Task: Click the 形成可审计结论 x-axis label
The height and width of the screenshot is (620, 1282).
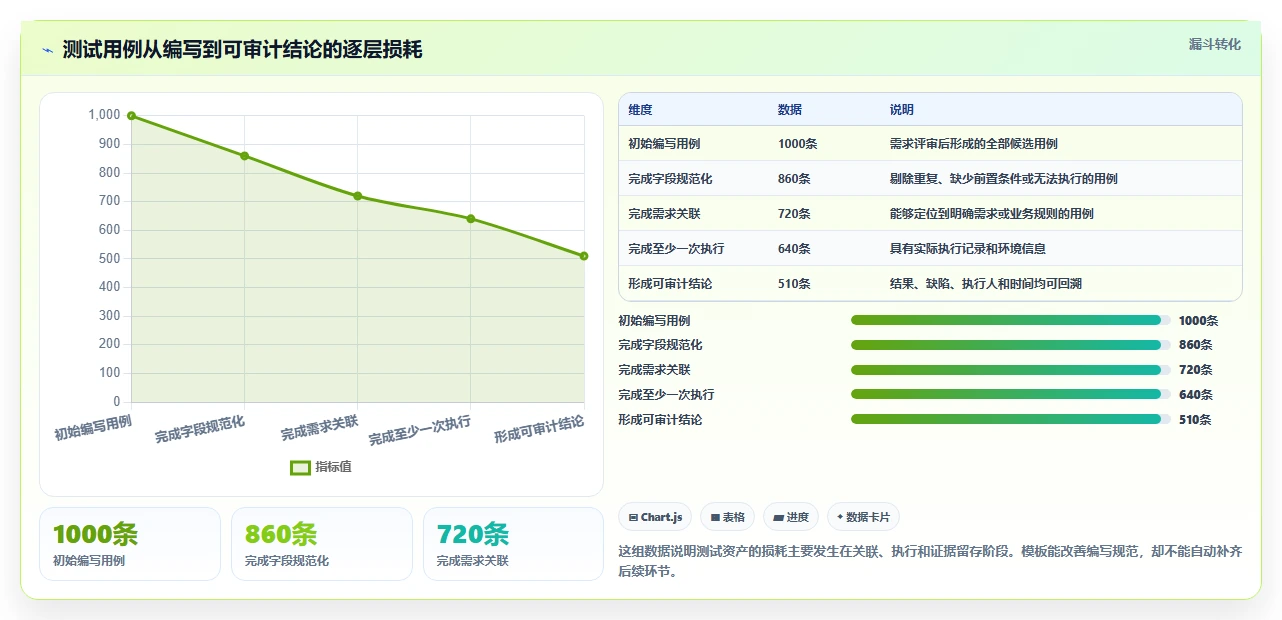Action: click(x=539, y=430)
